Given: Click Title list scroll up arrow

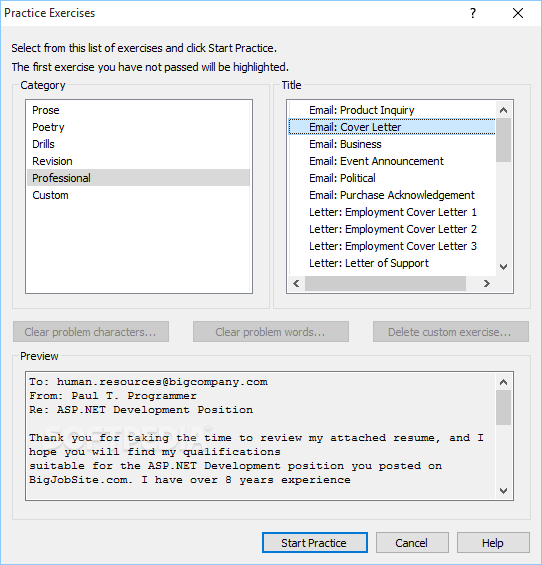Looking at the screenshot, I should pyautogui.click(x=503, y=110).
